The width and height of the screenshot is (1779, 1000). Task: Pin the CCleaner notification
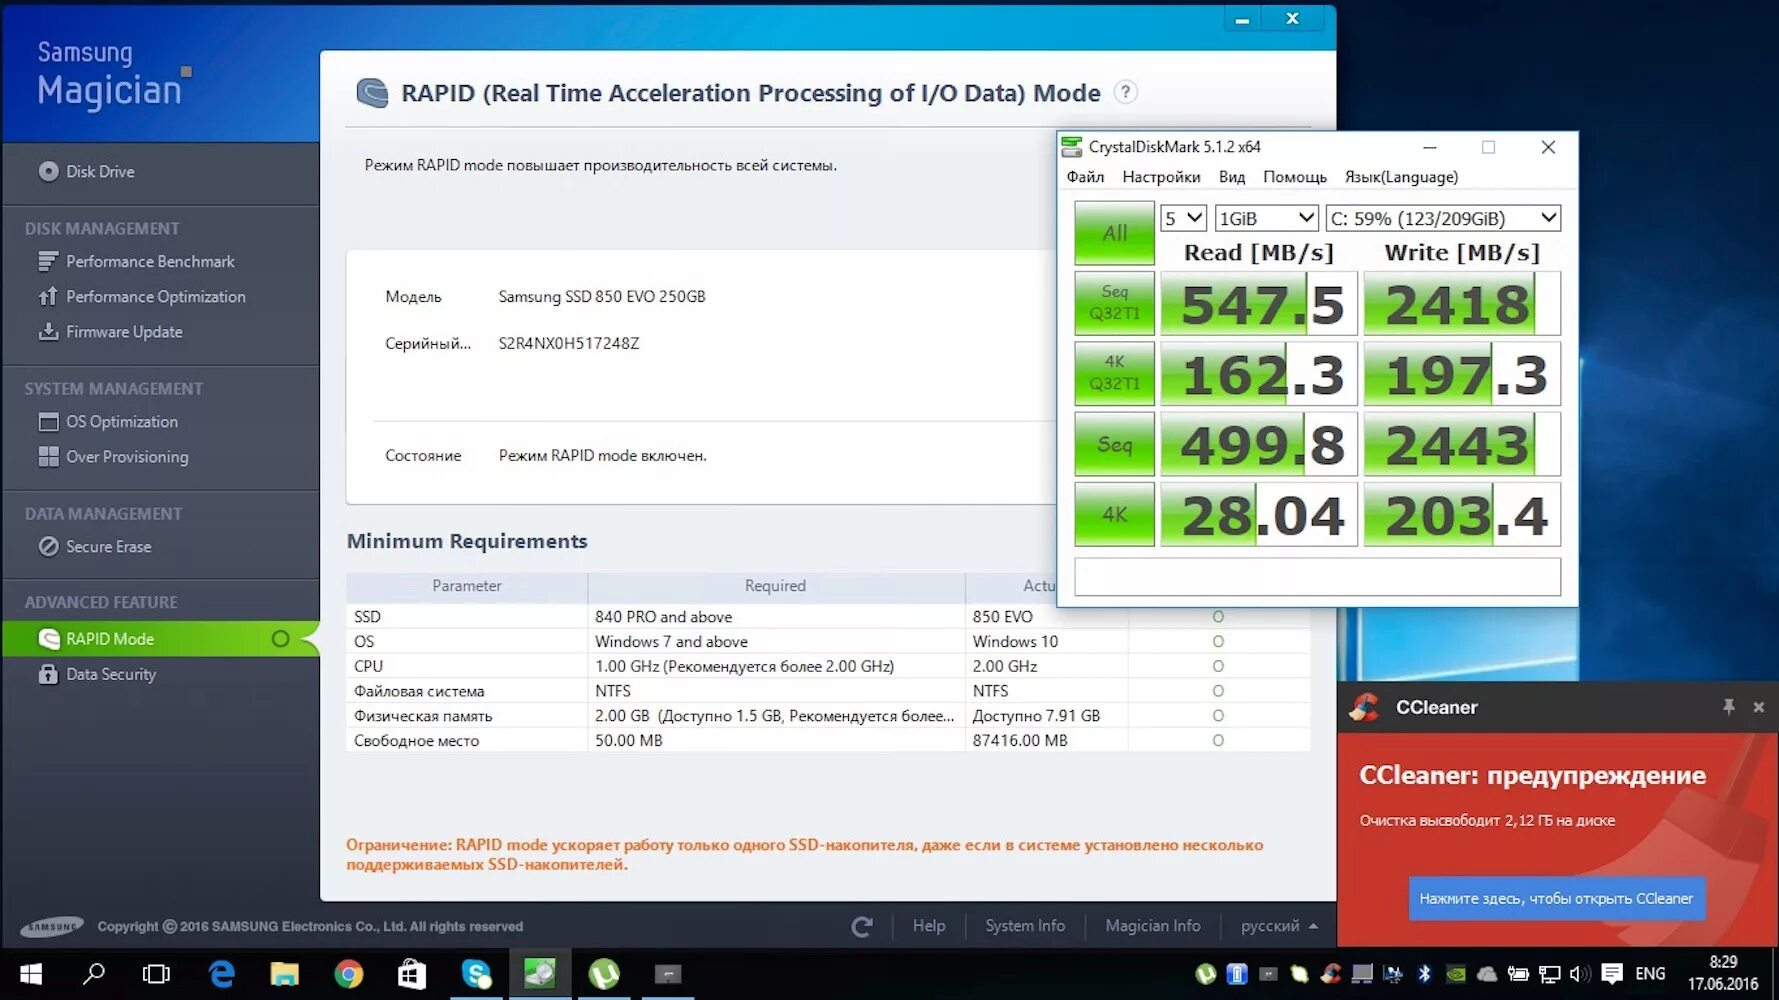[1728, 707]
